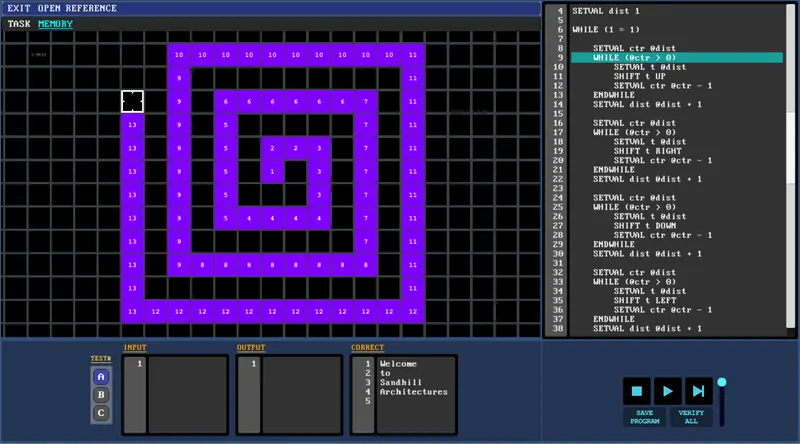Click the VERIFY ALL button

(x=691, y=417)
